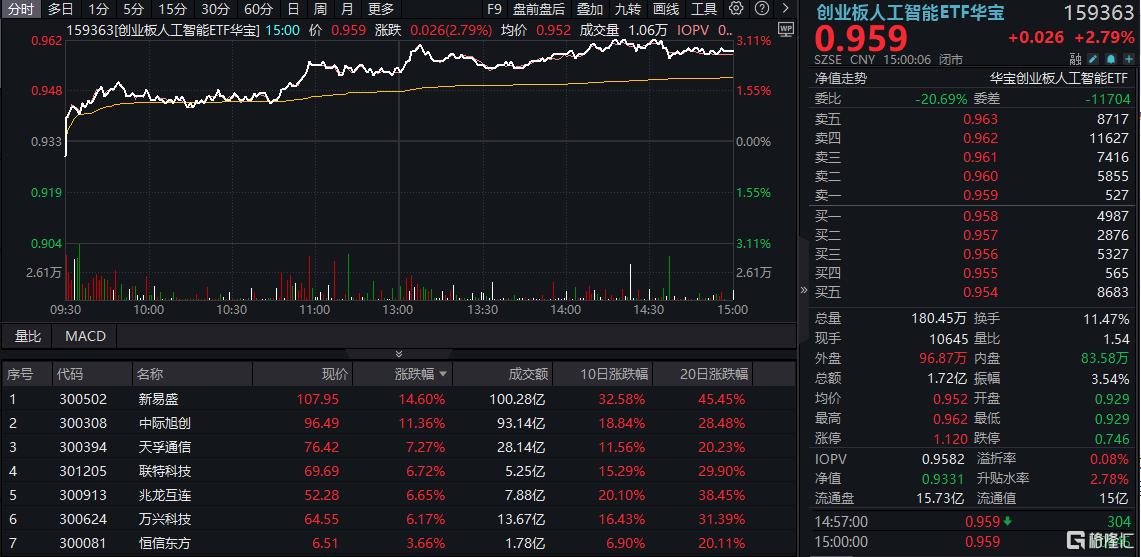Switch to the 15分 chart period

172,9
